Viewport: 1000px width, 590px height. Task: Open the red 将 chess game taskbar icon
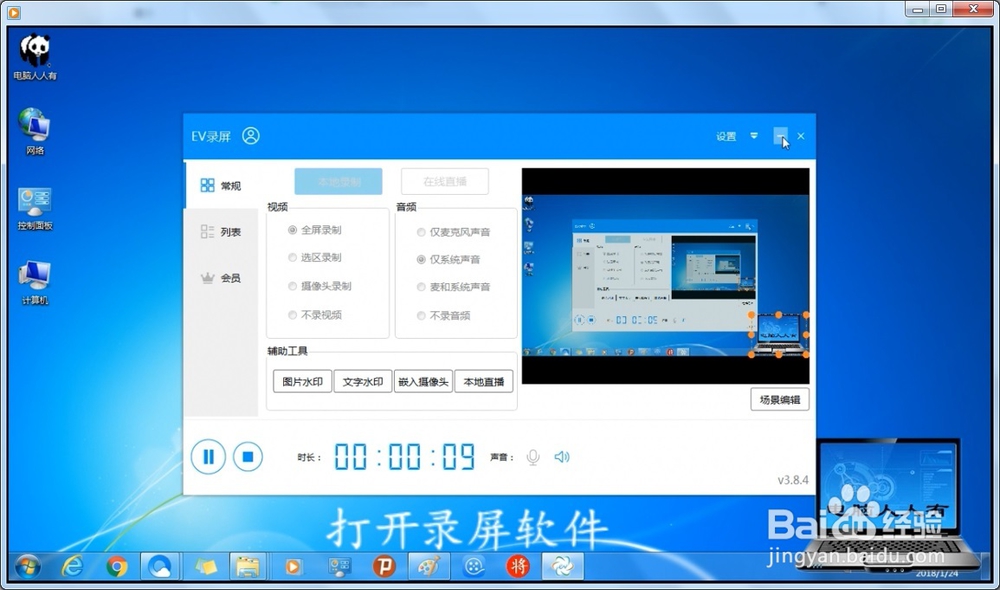click(x=518, y=566)
